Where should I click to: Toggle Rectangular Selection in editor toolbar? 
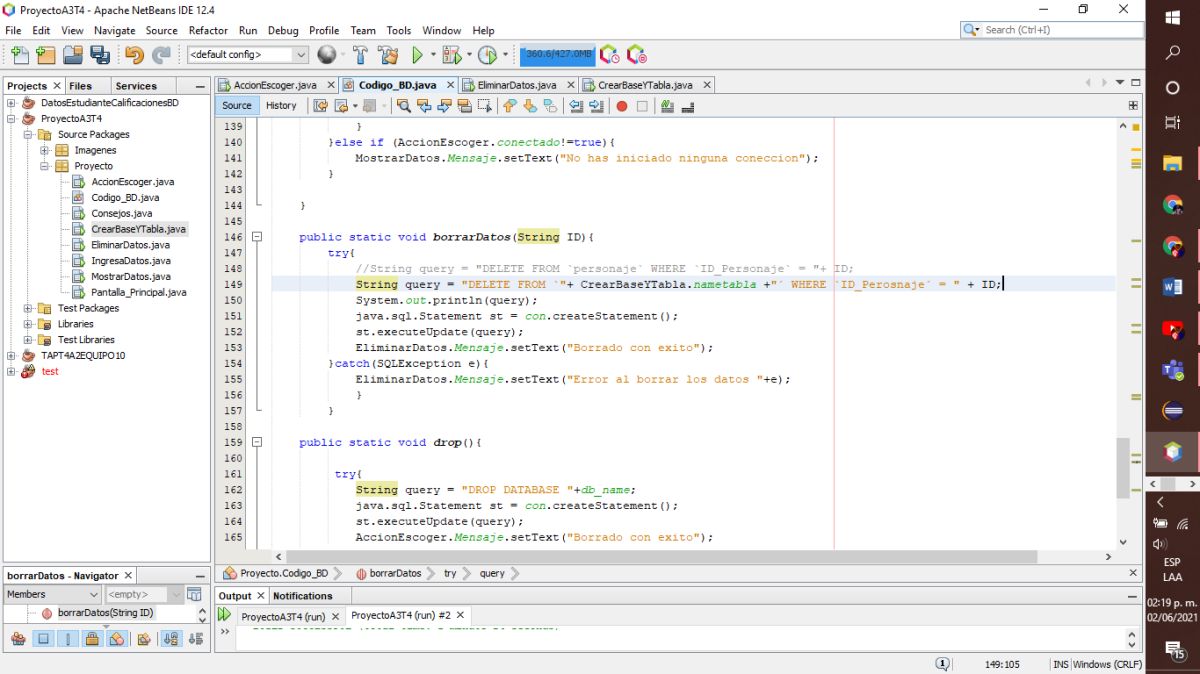484,105
